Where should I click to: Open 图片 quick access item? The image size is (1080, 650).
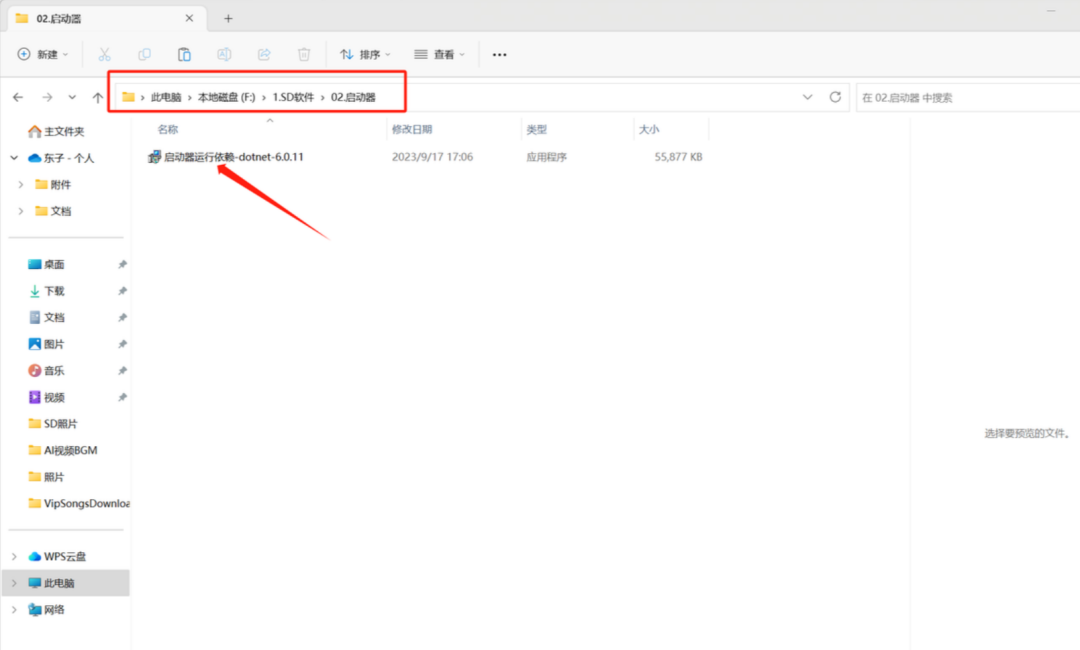pyautogui.click(x=54, y=344)
